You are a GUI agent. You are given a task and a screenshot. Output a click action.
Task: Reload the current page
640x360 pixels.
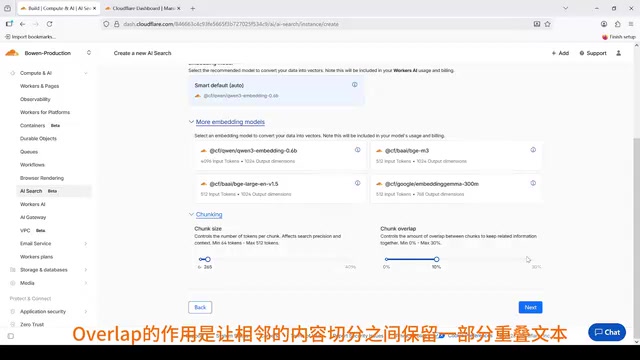pos(49,24)
